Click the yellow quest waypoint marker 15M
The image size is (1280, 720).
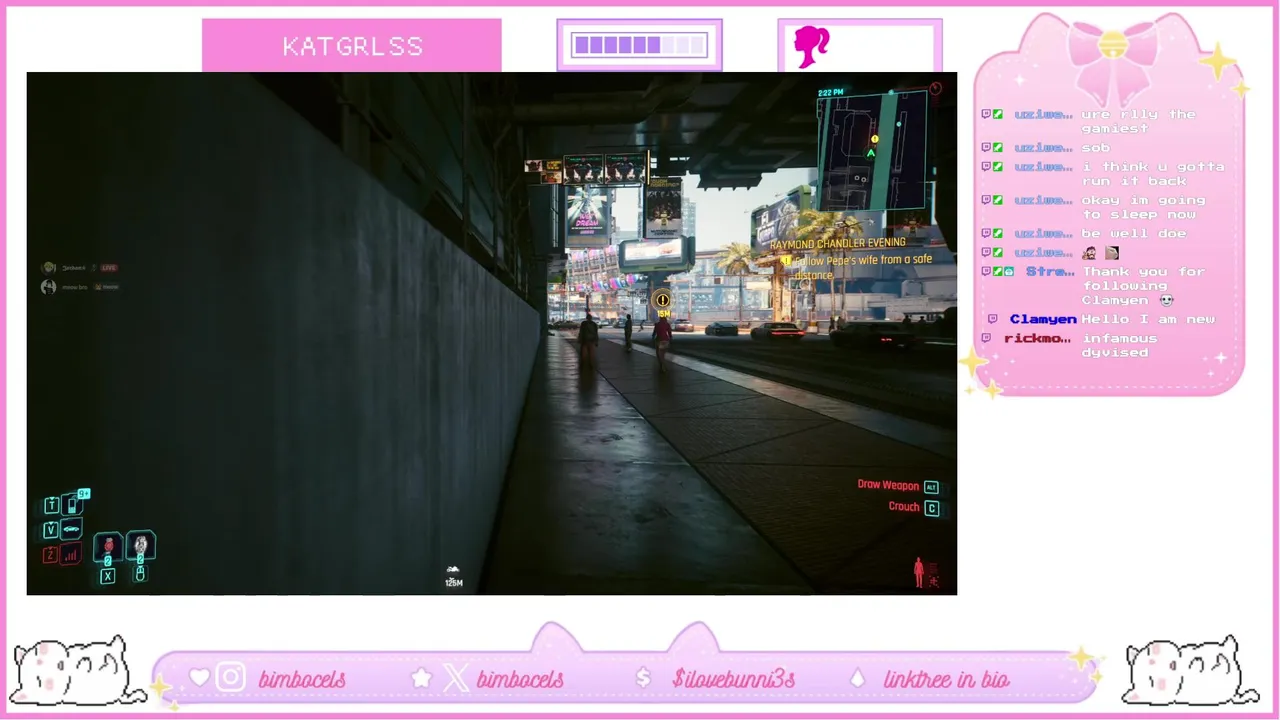point(662,304)
